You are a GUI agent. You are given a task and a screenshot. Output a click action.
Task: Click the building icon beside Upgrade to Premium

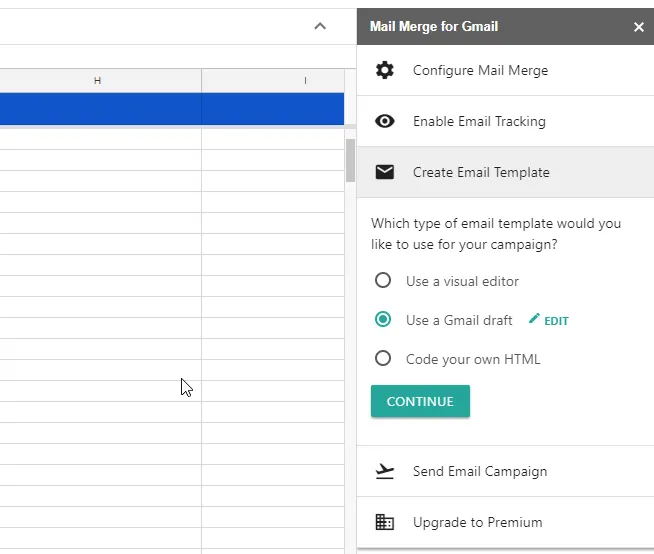coord(385,522)
